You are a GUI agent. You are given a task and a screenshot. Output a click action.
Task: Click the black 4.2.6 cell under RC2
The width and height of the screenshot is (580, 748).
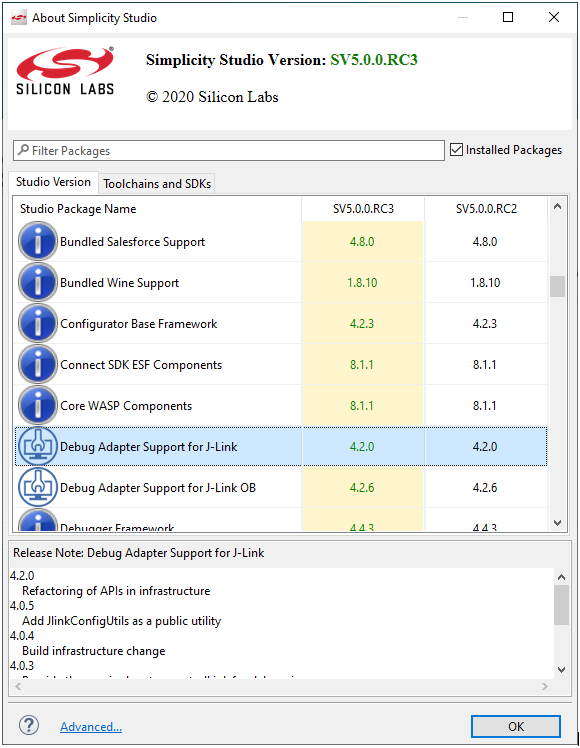point(485,488)
